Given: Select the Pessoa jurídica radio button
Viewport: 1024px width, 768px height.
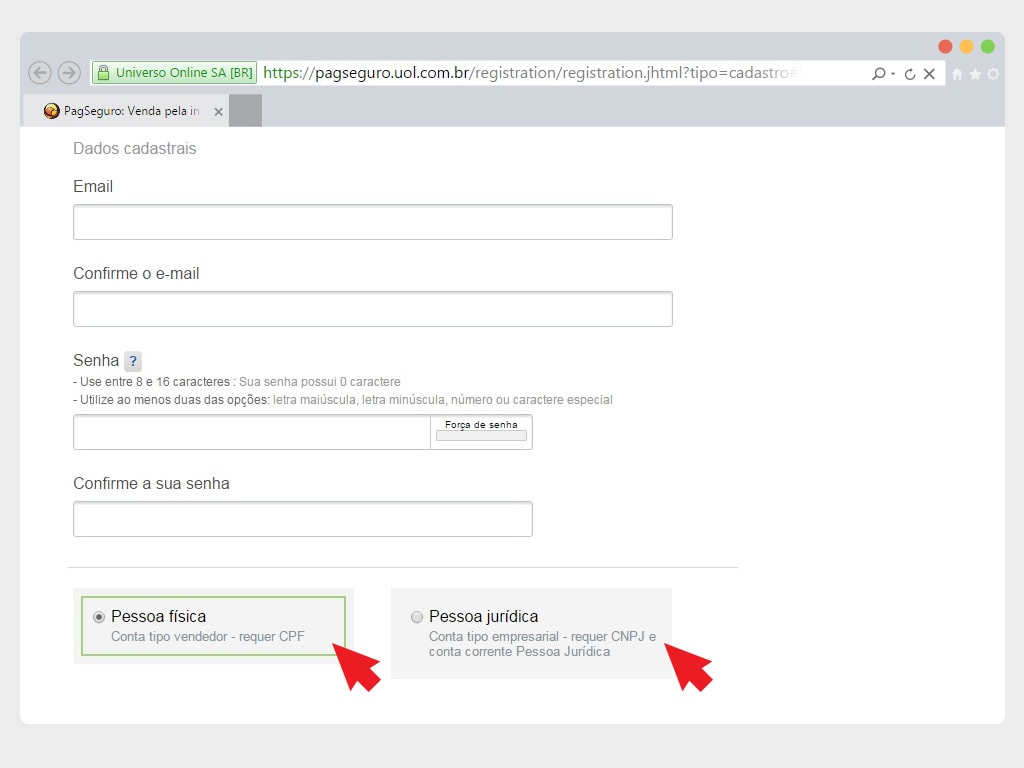Looking at the screenshot, I should [x=417, y=617].
